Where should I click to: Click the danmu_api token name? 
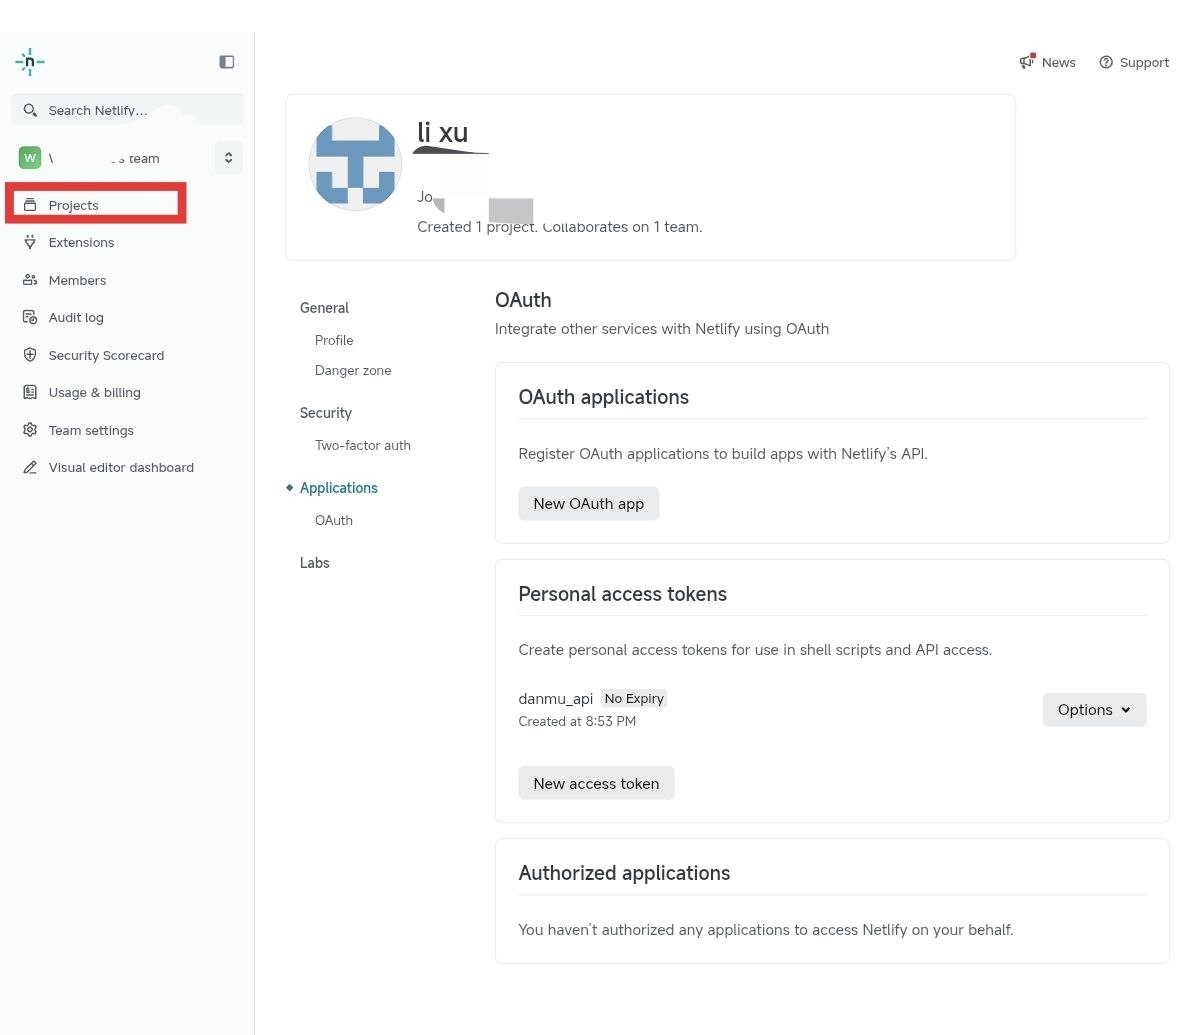555,699
